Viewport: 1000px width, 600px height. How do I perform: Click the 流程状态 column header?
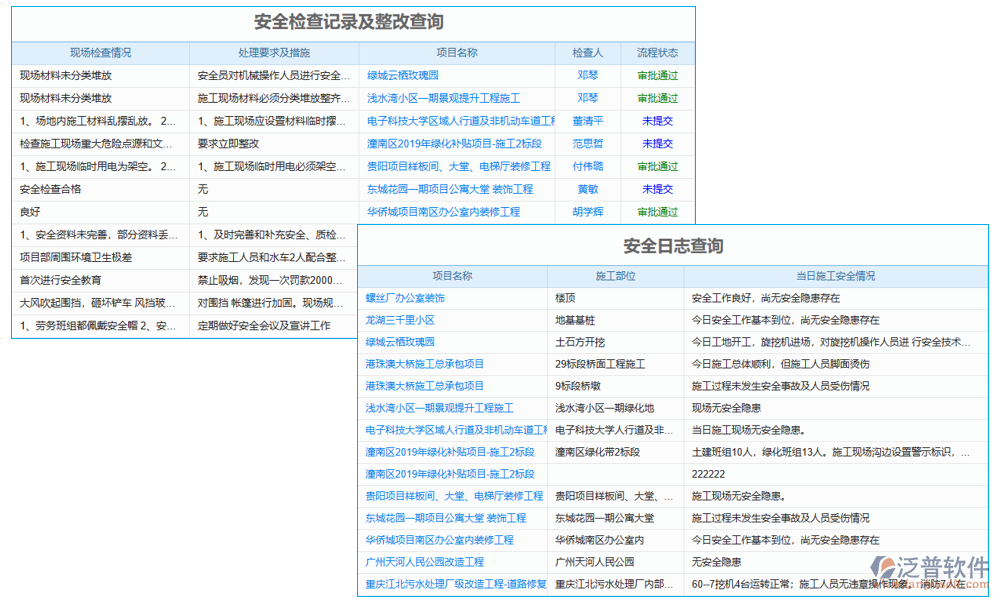tap(657, 53)
